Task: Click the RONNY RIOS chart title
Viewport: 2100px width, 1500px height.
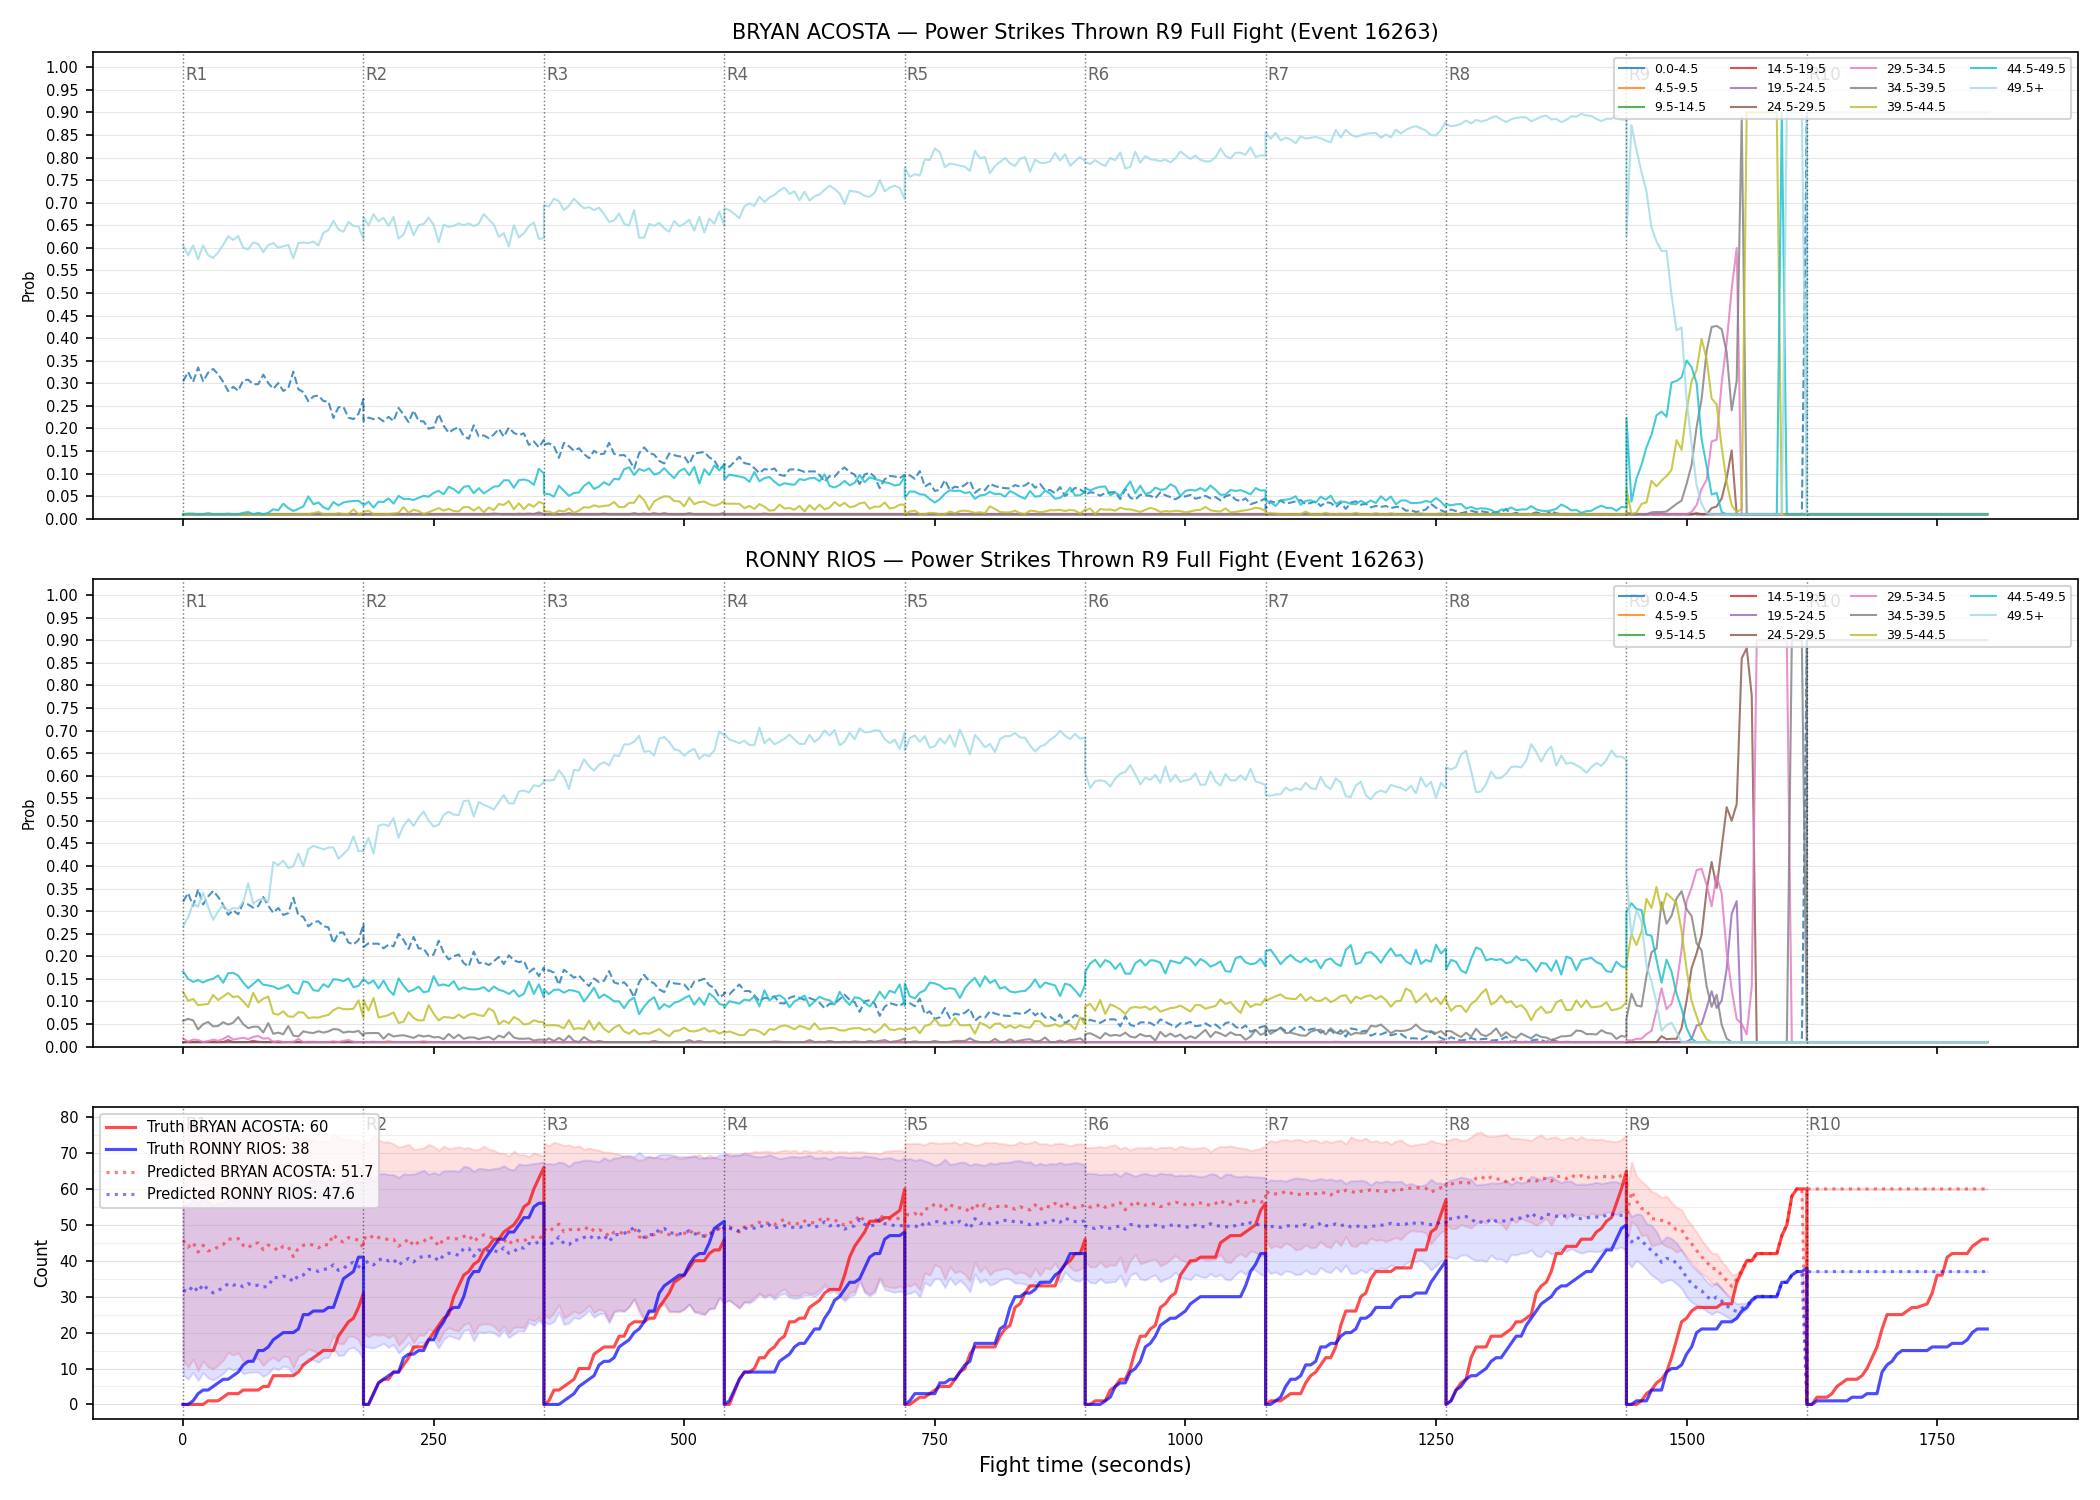Action: pyautogui.click(x=1085, y=560)
